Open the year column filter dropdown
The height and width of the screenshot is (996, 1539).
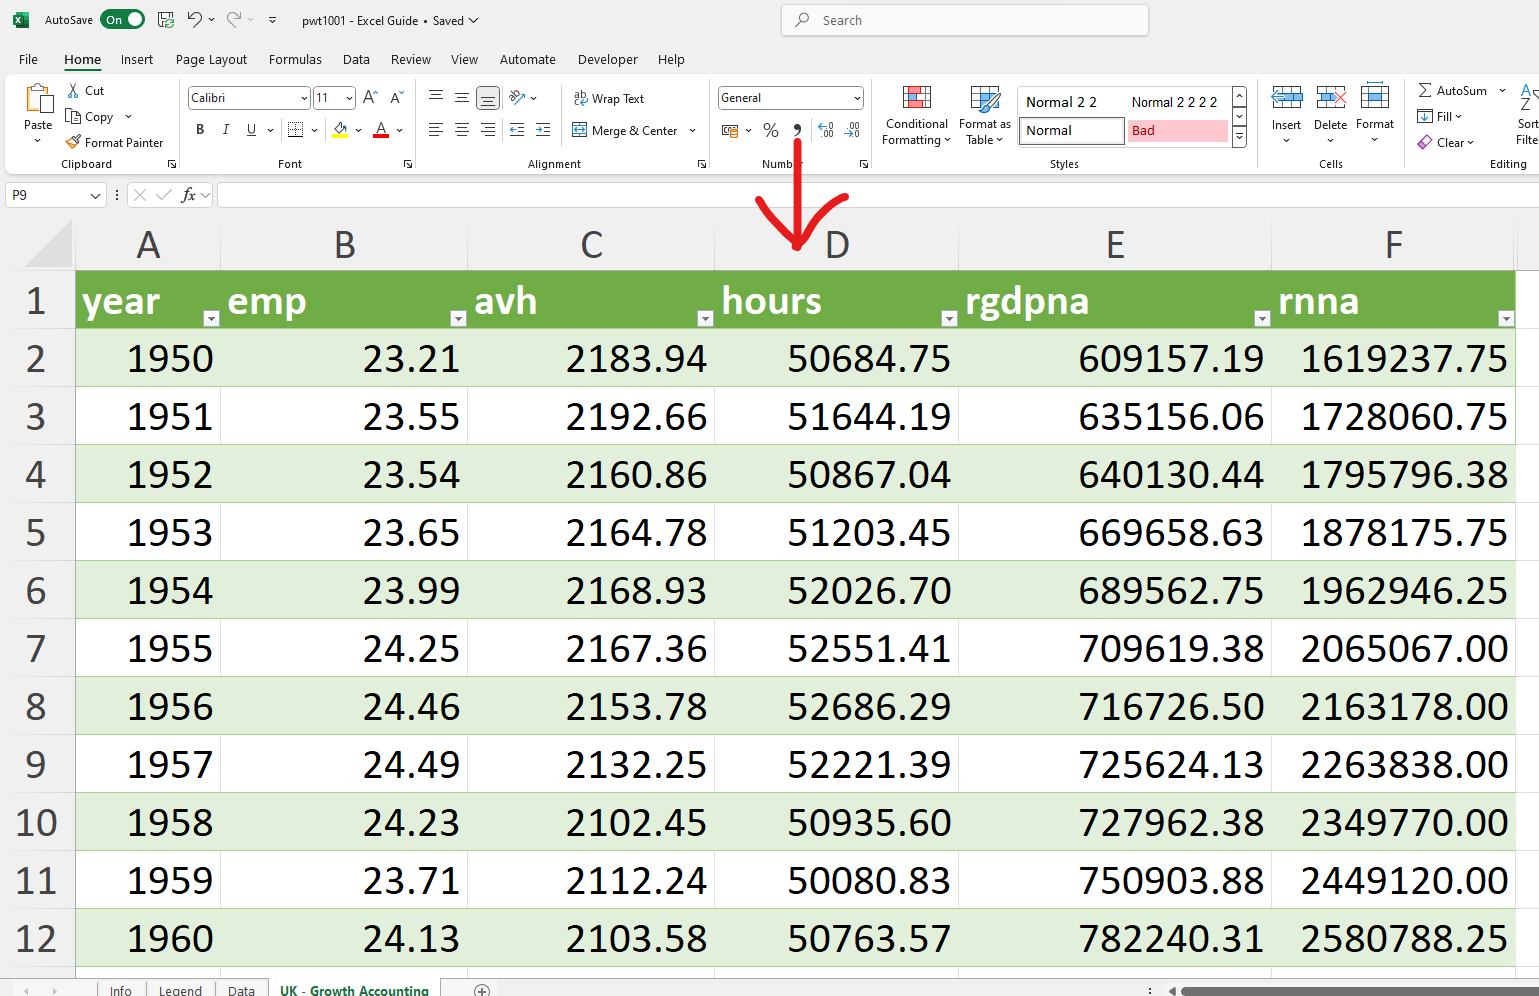[x=211, y=318]
